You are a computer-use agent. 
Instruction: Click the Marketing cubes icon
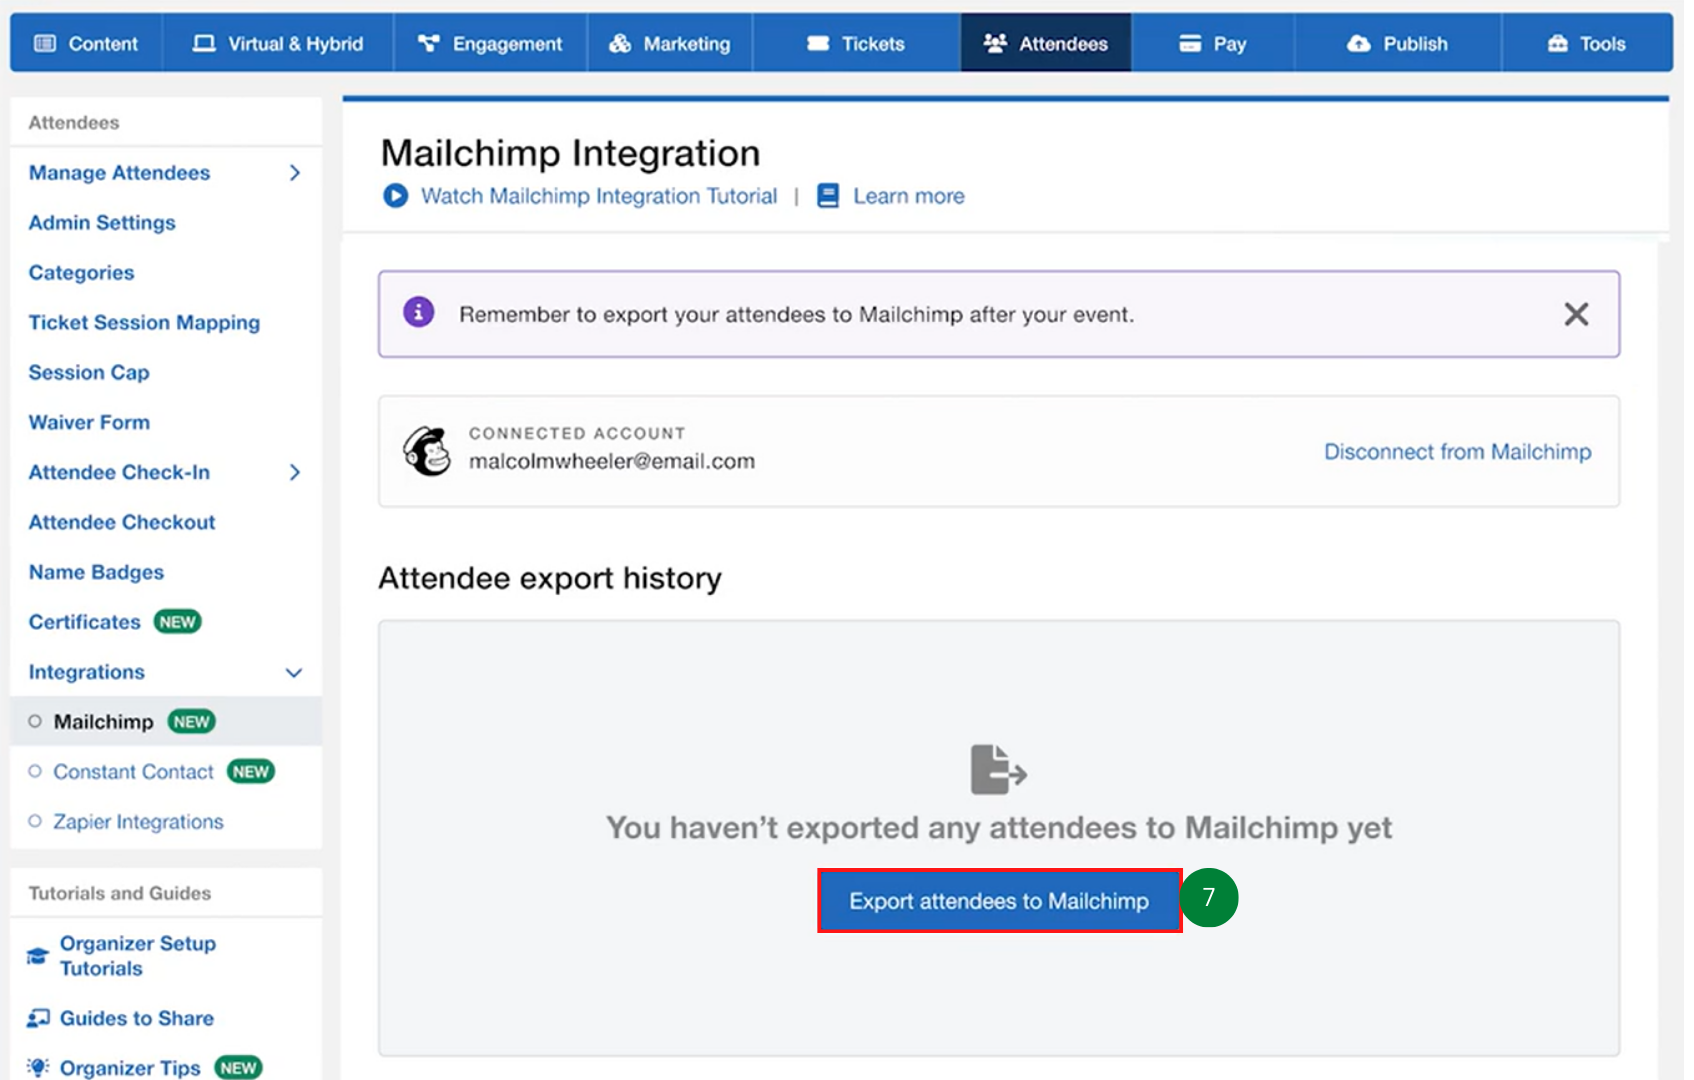pos(620,43)
